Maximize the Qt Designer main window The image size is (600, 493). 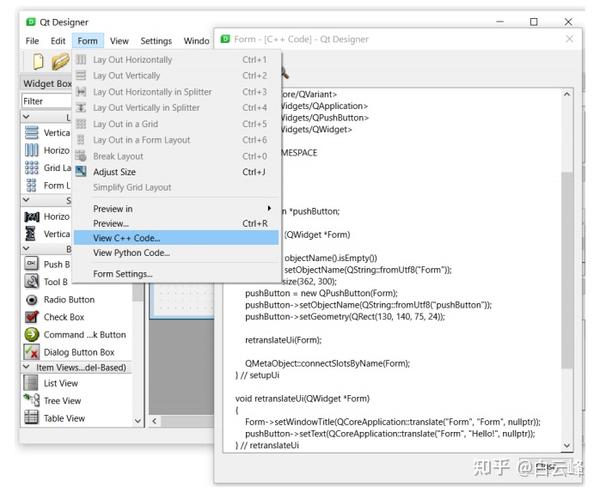click(534, 22)
